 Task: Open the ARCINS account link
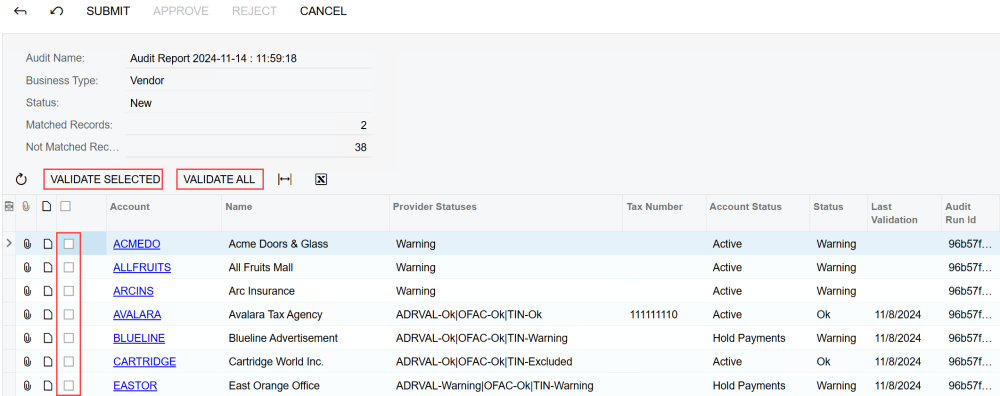click(133, 291)
